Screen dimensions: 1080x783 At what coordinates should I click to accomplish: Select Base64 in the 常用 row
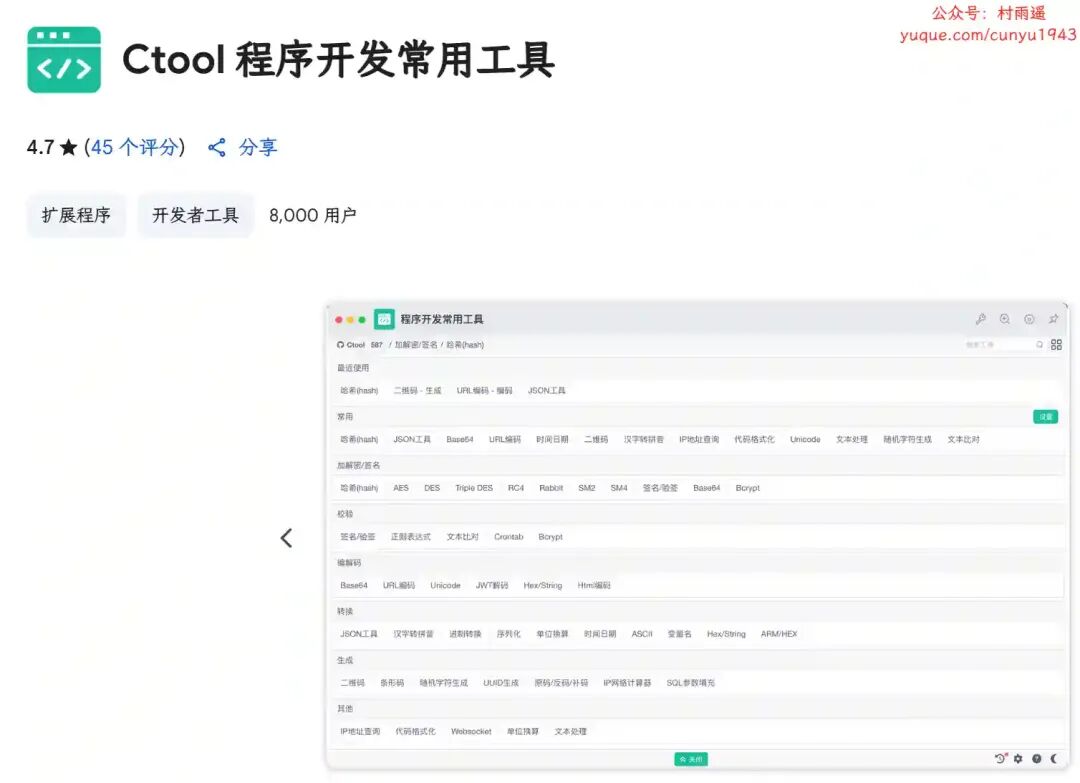(x=459, y=439)
